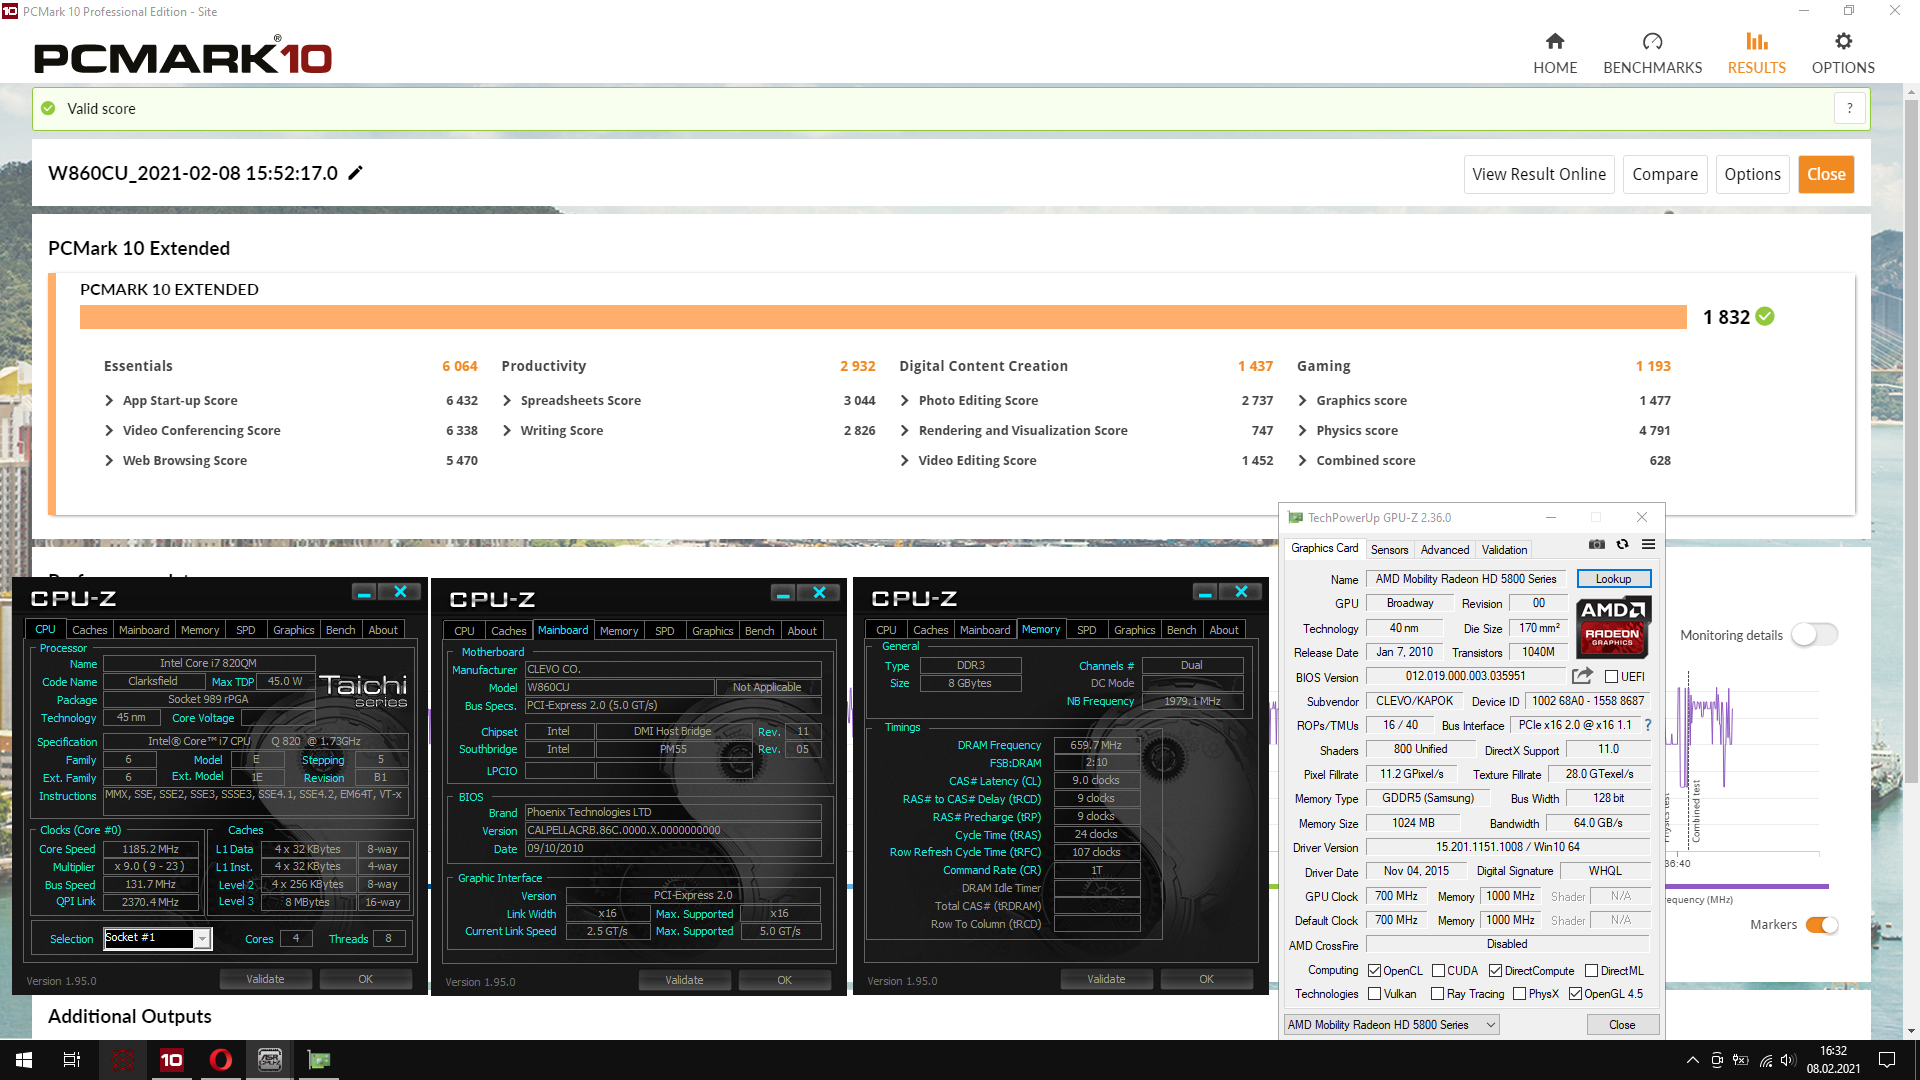This screenshot has height=1080, width=1920.
Task: Expand Writing Score details
Action: click(x=507, y=430)
